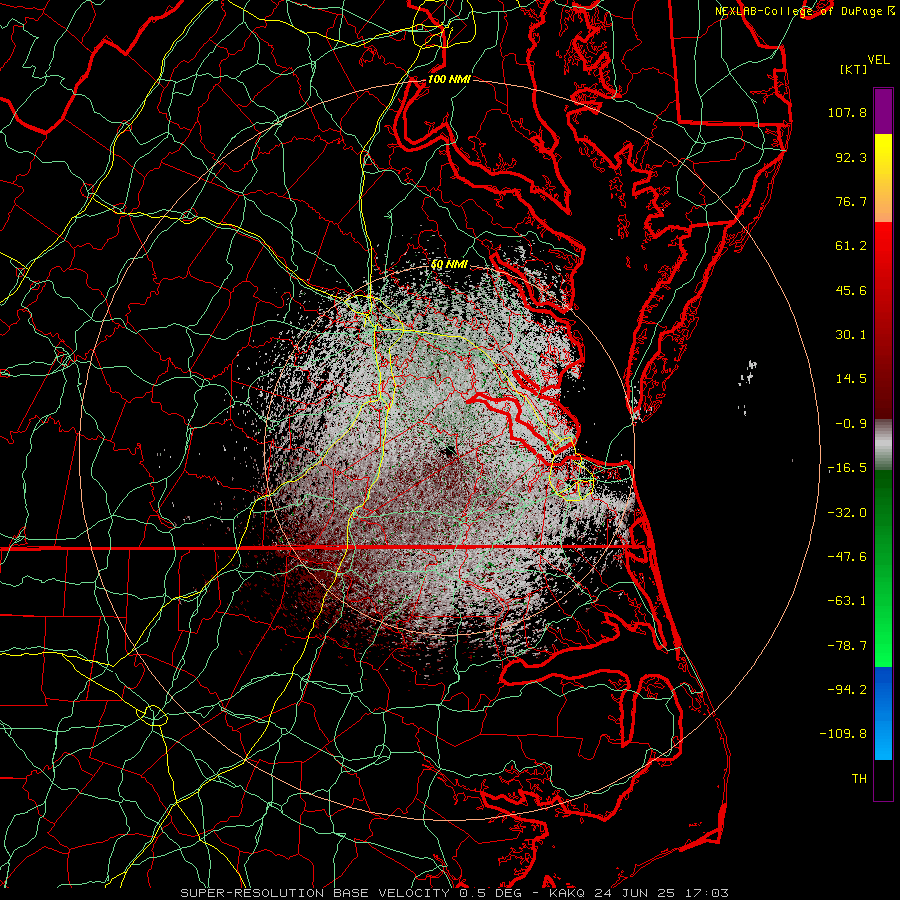This screenshot has height=900, width=900.
Task: Click the 100 NMI range ring label
Action: pyautogui.click(x=449, y=79)
